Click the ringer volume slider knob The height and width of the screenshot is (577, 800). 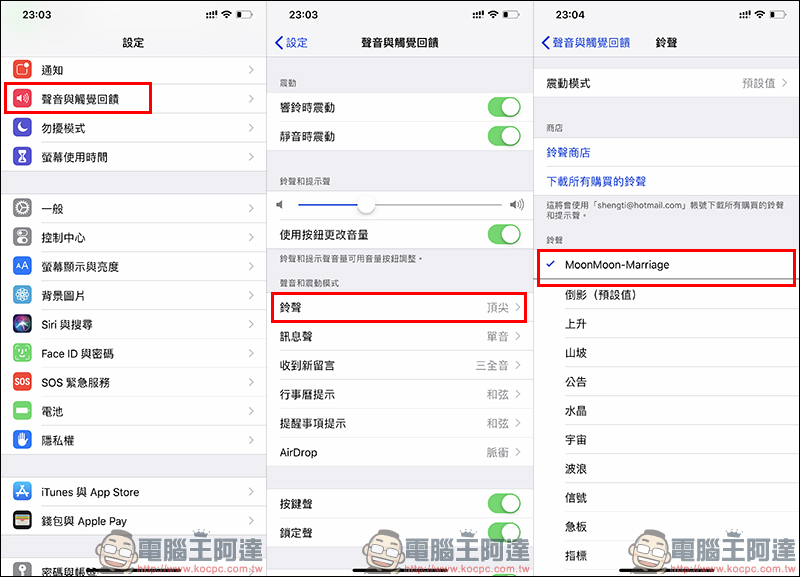(x=366, y=205)
